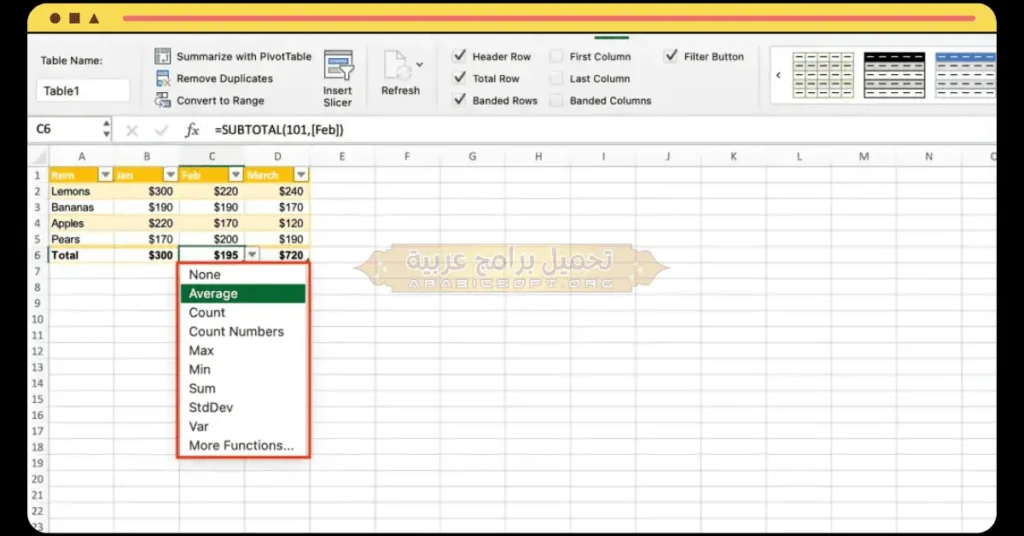Click the cancel X beside formula bar
The height and width of the screenshot is (536, 1024).
pyautogui.click(x=132, y=131)
